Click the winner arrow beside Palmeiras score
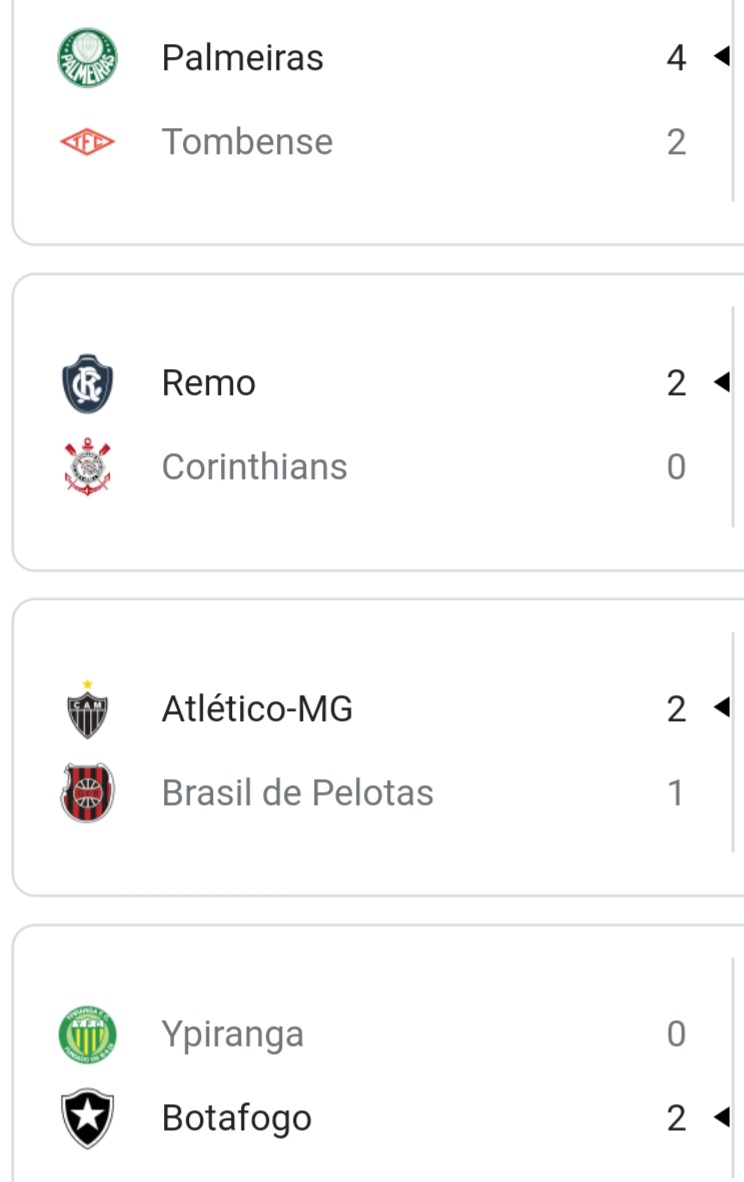Image resolution: width=744 pixels, height=1182 pixels. (721, 57)
